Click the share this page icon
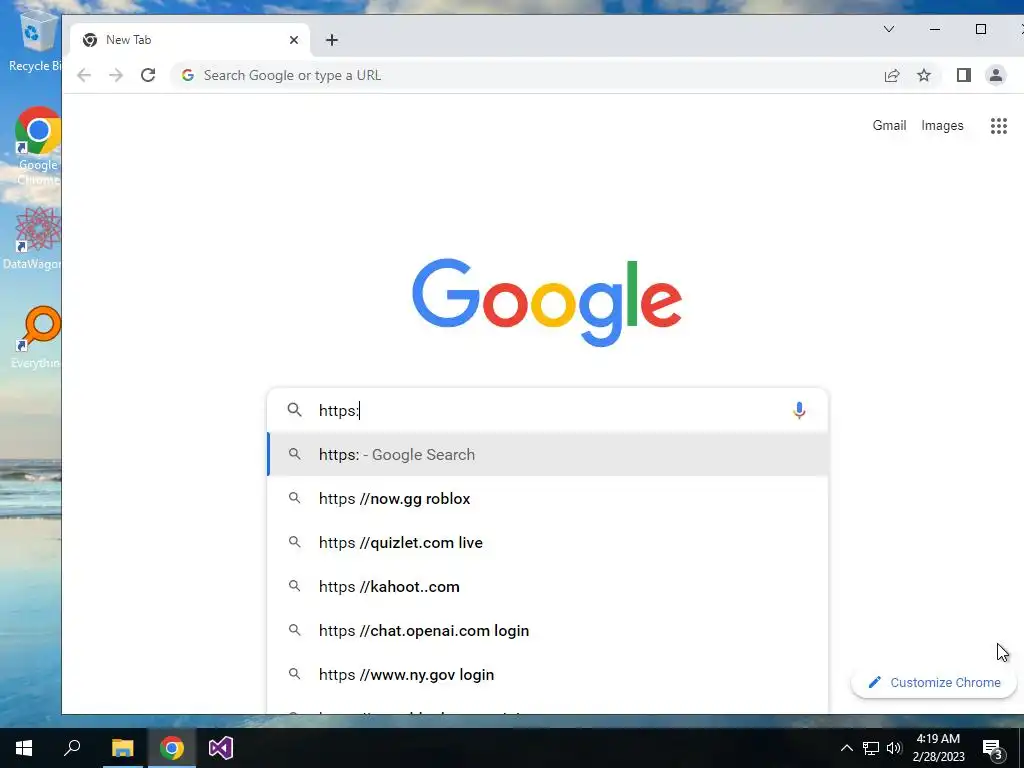The width and height of the screenshot is (1024, 768). 891,75
